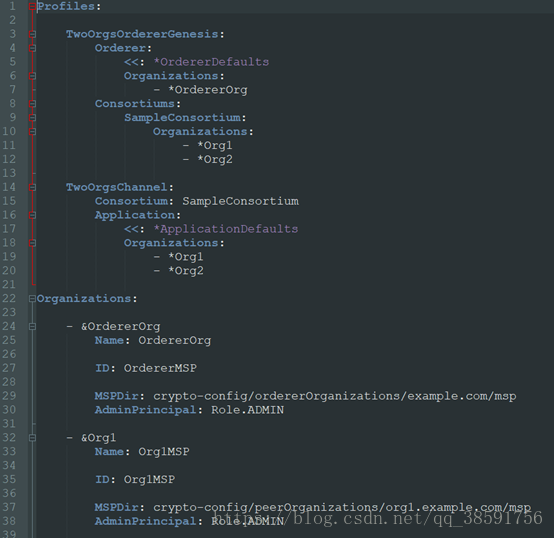
Task: Collapse Organizations fold marker on line 18
Action: [32, 243]
